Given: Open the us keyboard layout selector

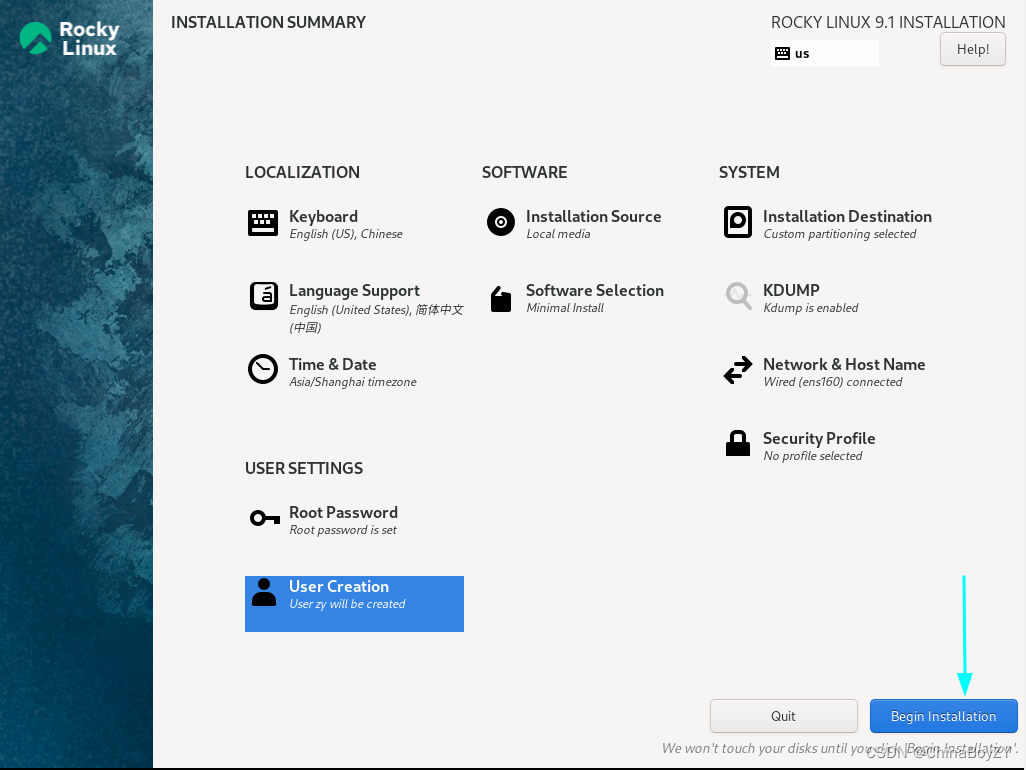Looking at the screenshot, I should pos(824,52).
